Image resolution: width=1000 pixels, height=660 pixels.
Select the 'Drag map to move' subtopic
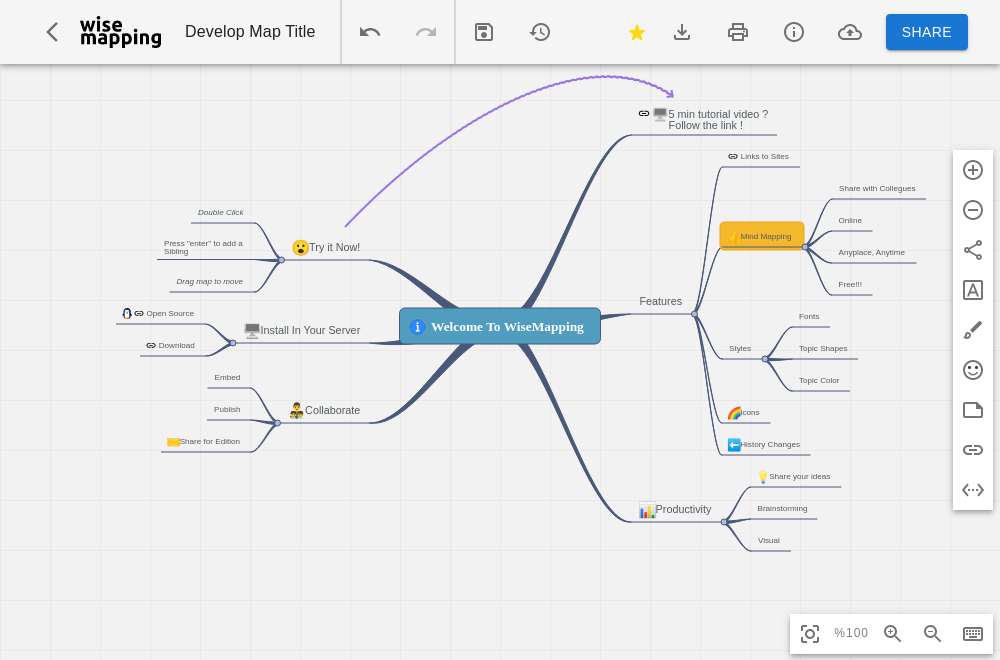pos(210,281)
